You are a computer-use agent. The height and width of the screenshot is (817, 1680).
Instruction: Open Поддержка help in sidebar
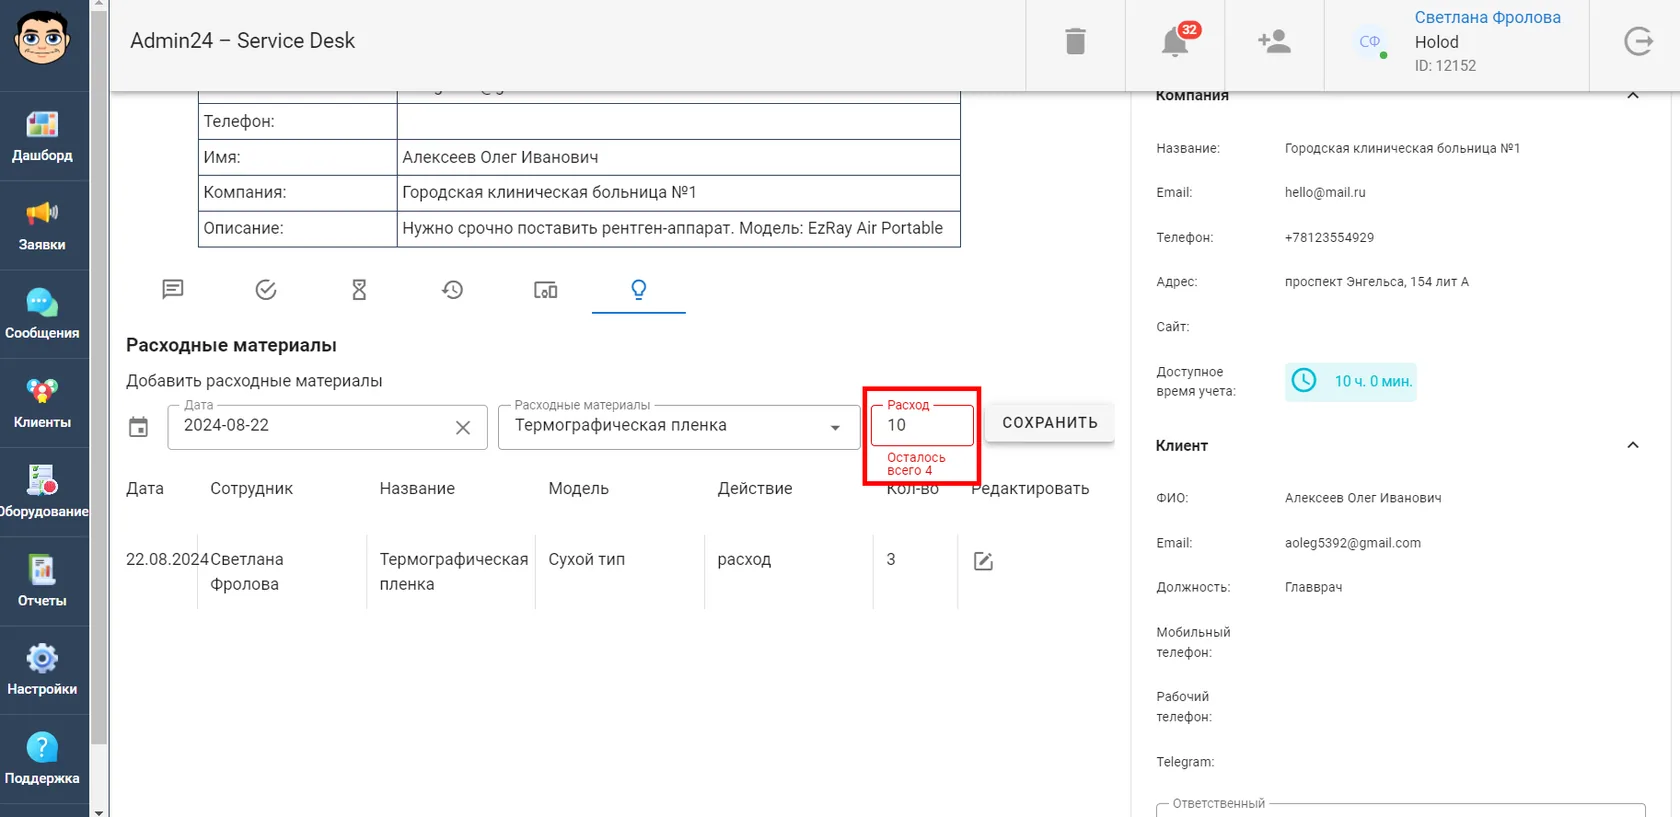pyautogui.click(x=42, y=759)
